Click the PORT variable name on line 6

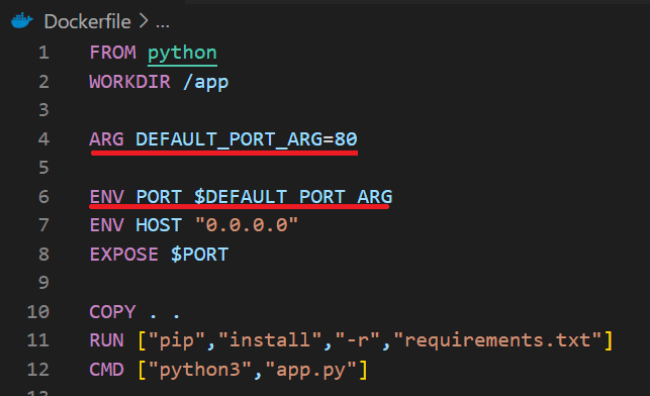(x=159, y=197)
